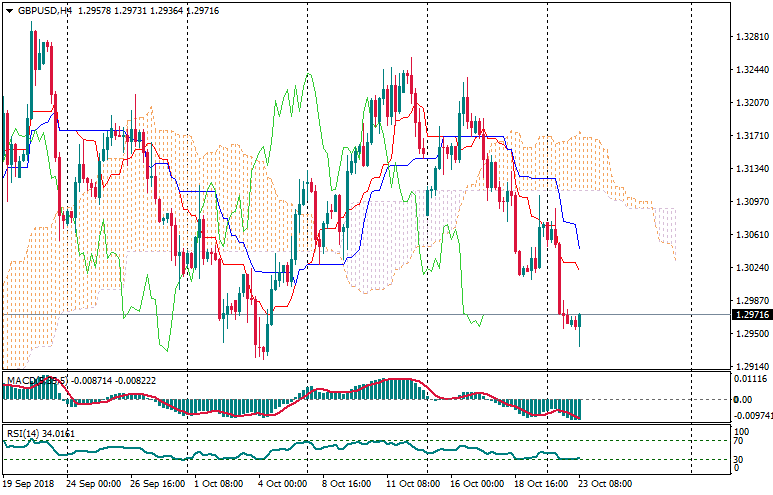The width and height of the screenshot is (773, 495).
Task: Click the MACD 0.00 zero level label
Action: [743, 400]
